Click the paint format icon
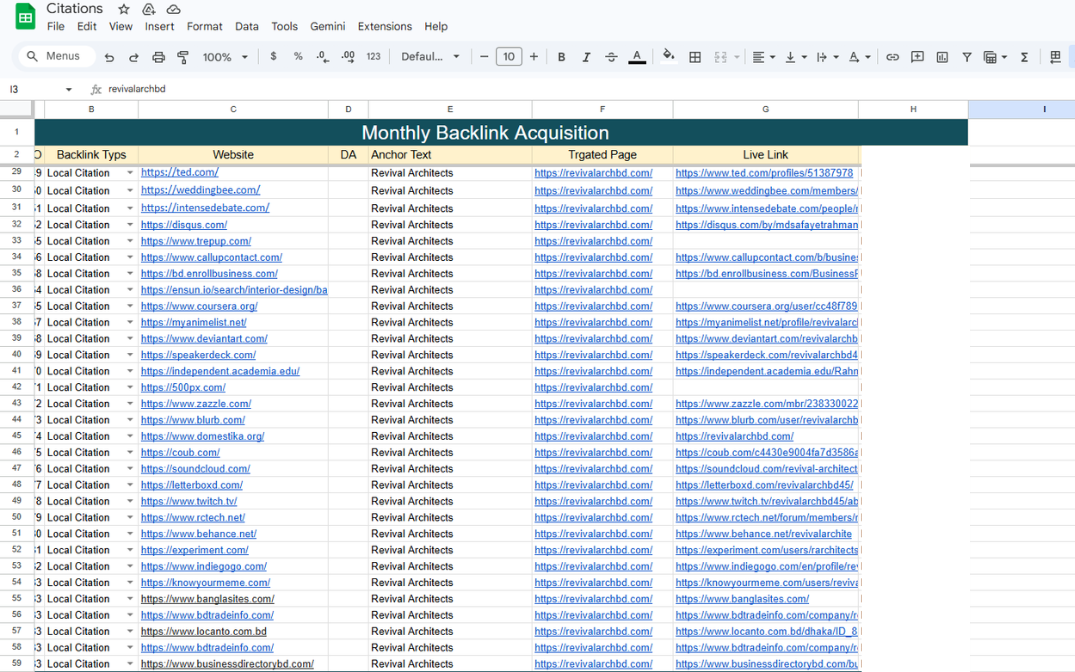The image size is (1075, 672). point(183,57)
